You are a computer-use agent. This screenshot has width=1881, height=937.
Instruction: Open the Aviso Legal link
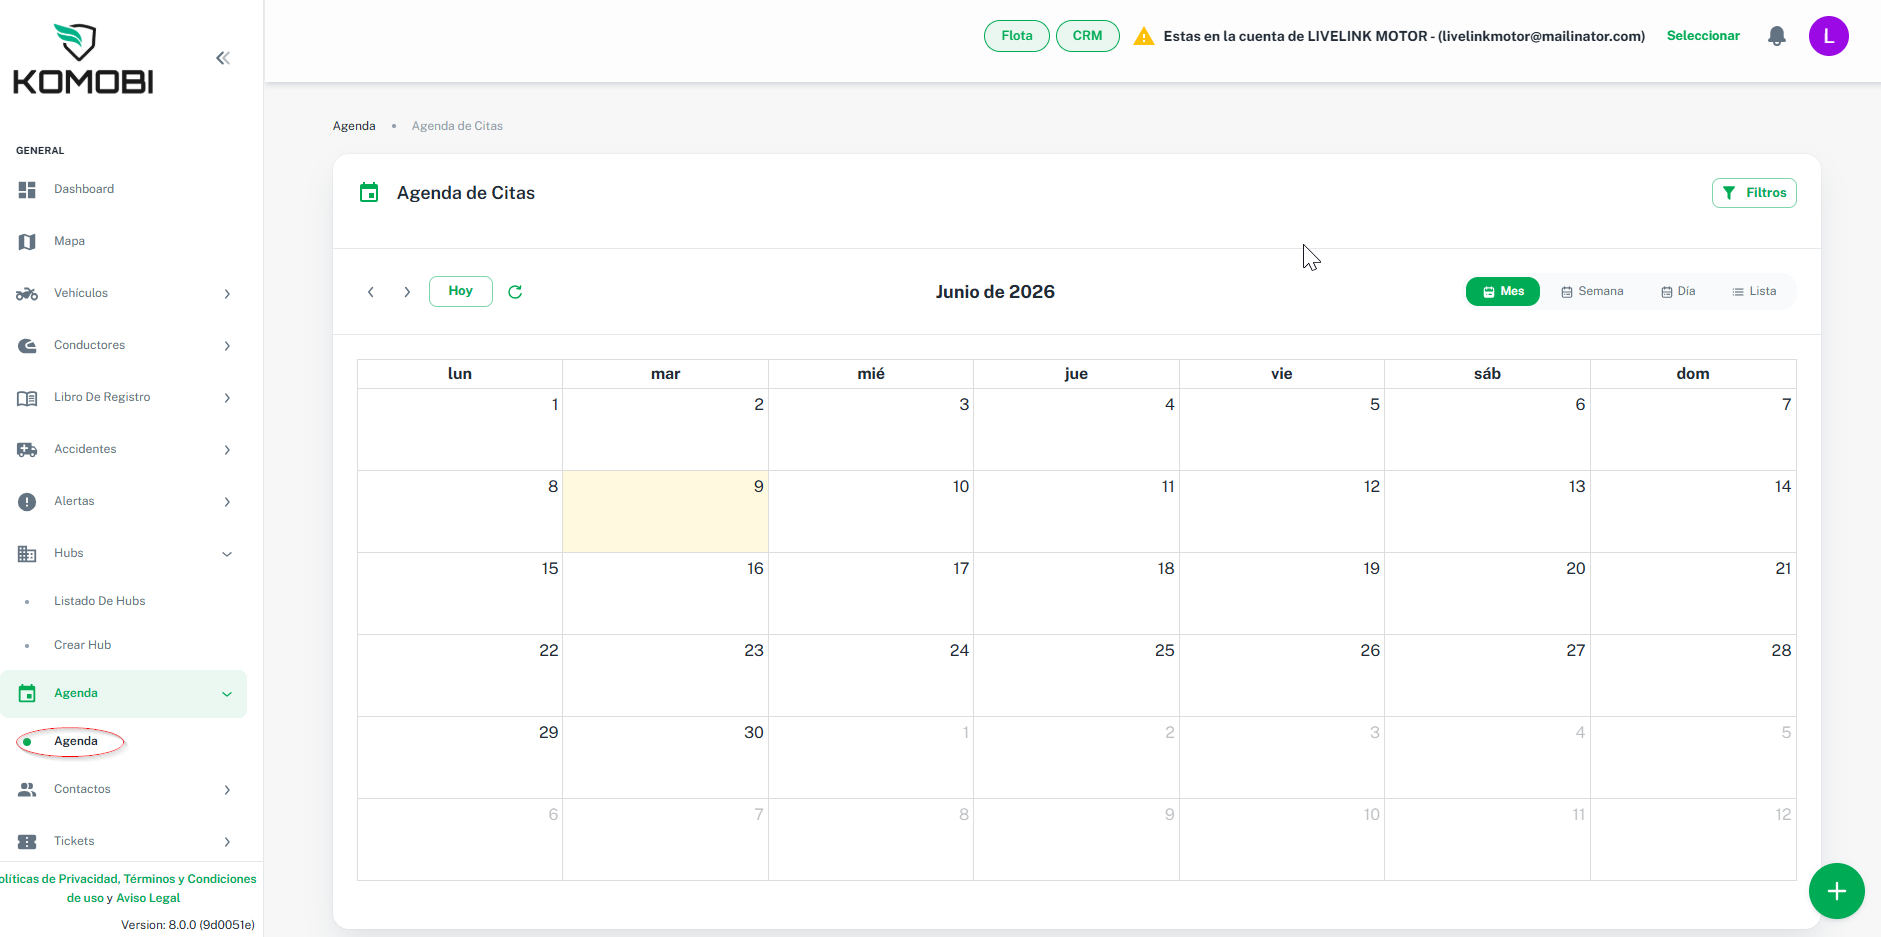pyautogui.click(x=148, y=898)
